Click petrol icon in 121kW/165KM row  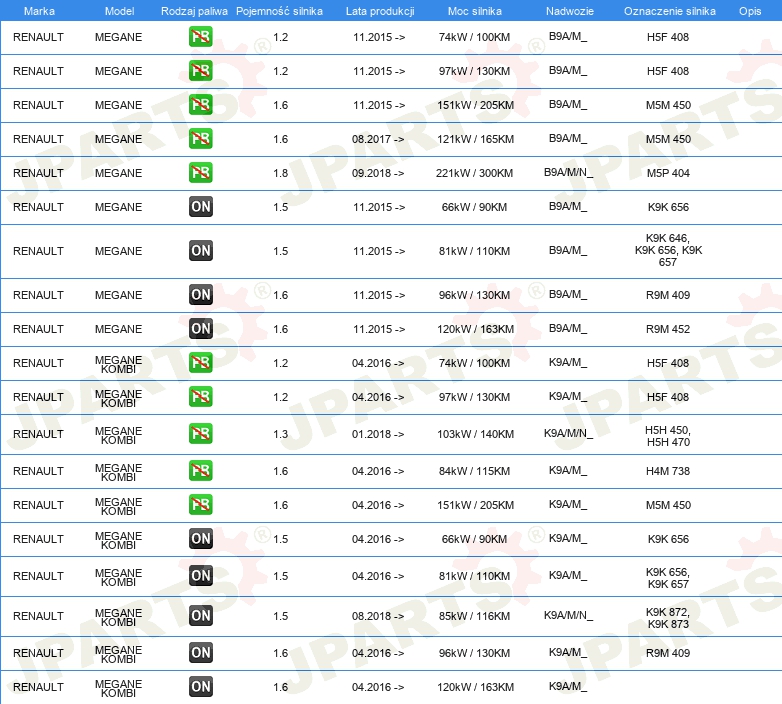(200, 139)
